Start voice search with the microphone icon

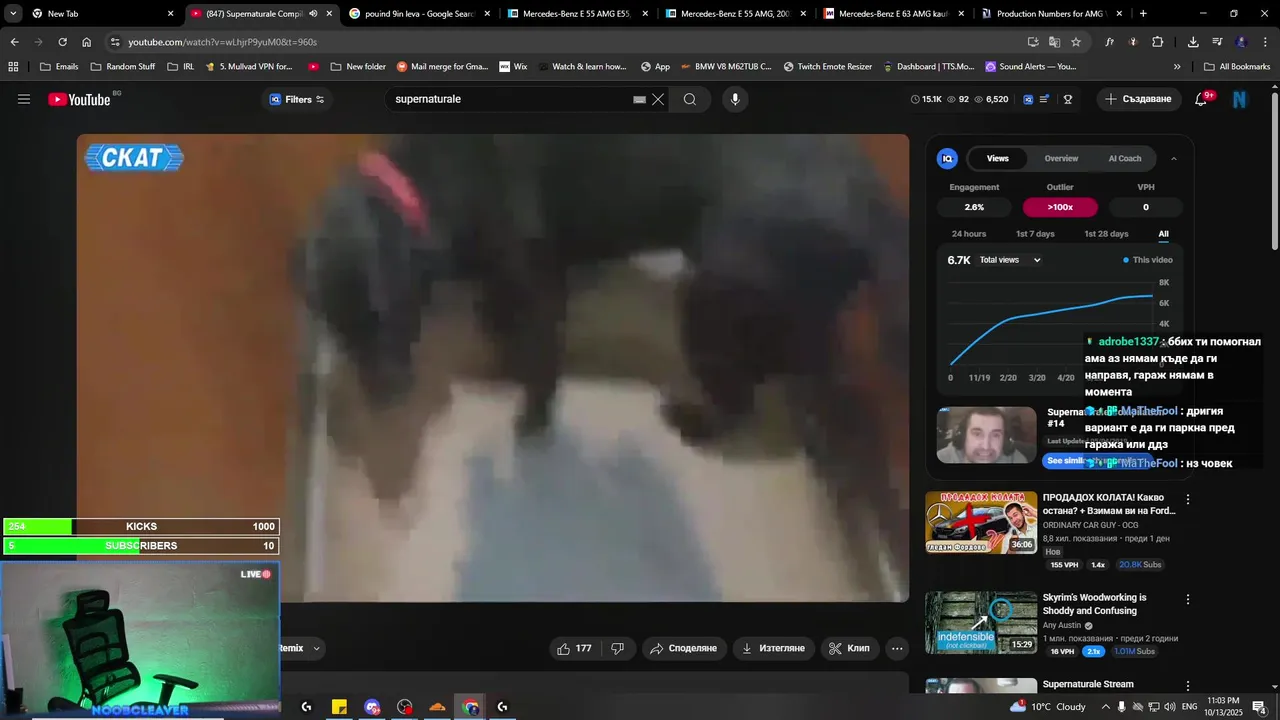[x=735, y=99]
